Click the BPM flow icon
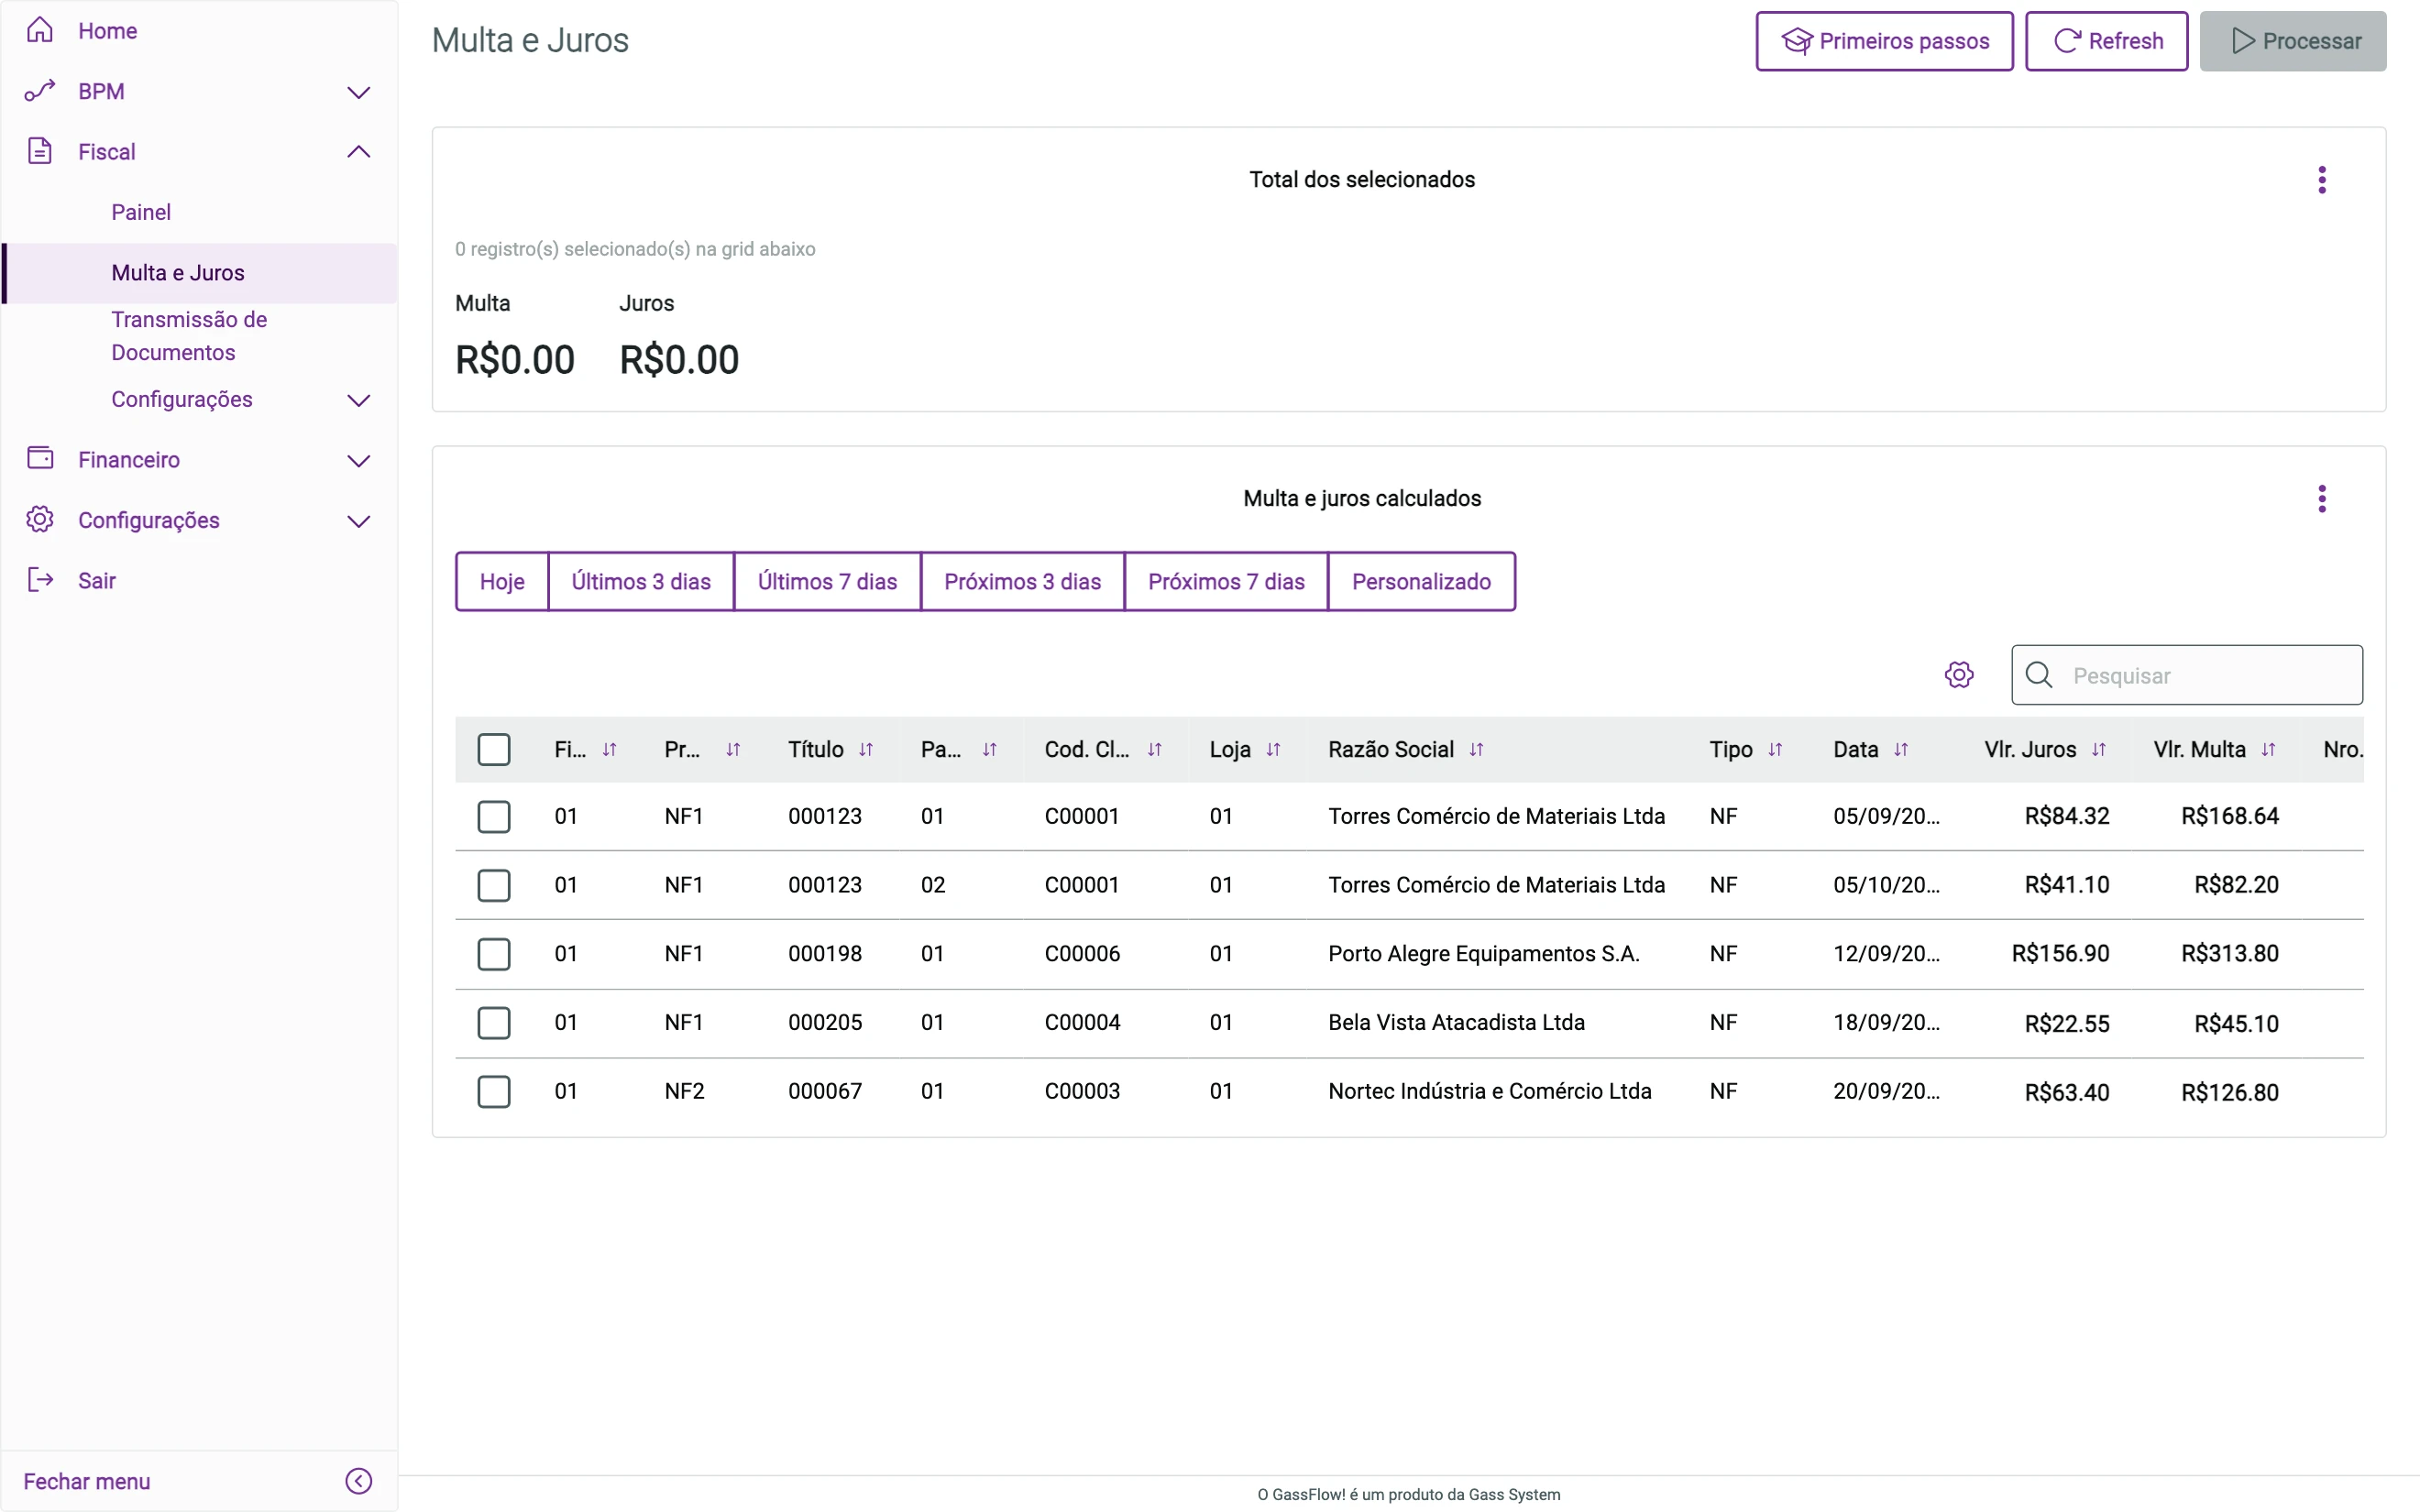This screenshot has height=1512, width=2420. tap(40, 91)
